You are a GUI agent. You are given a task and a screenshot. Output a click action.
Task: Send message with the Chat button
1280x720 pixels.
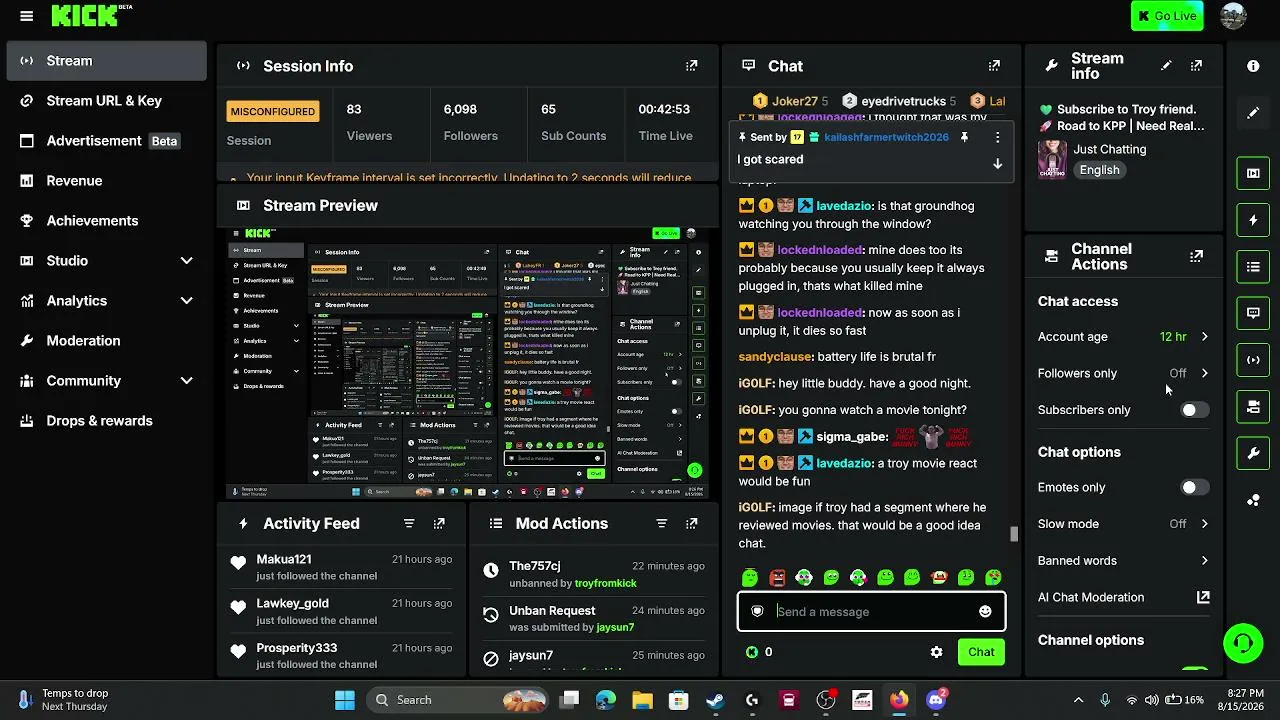[981, 652]
